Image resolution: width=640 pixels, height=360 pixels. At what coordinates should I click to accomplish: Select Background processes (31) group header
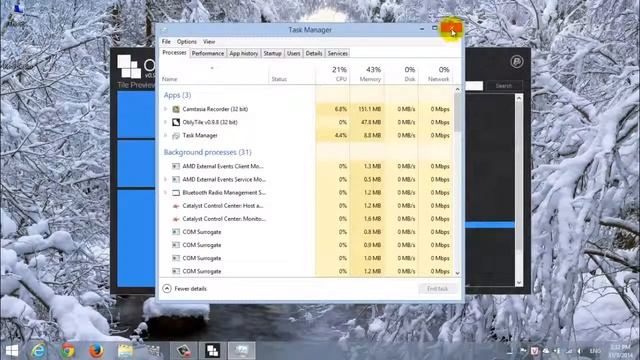[x=207, y=152]
